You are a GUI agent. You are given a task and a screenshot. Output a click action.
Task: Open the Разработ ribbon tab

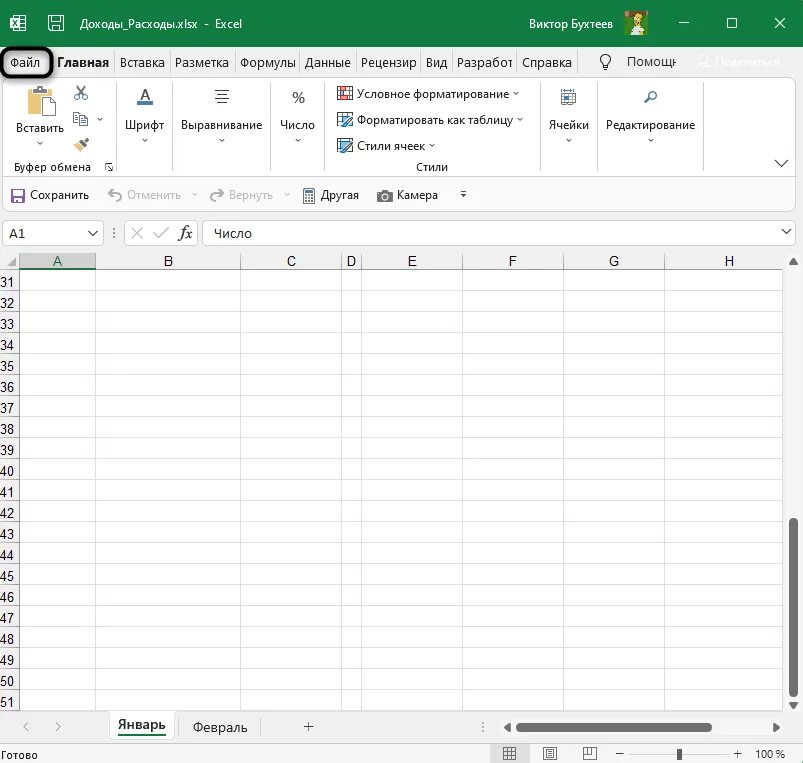484,62
